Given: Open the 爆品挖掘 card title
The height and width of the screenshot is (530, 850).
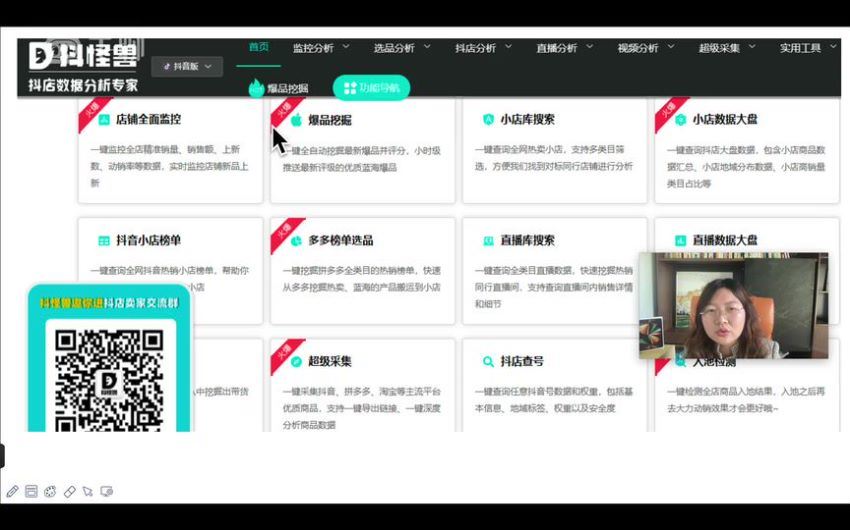Looking at the screenshot, I should [x=330, y=120].
